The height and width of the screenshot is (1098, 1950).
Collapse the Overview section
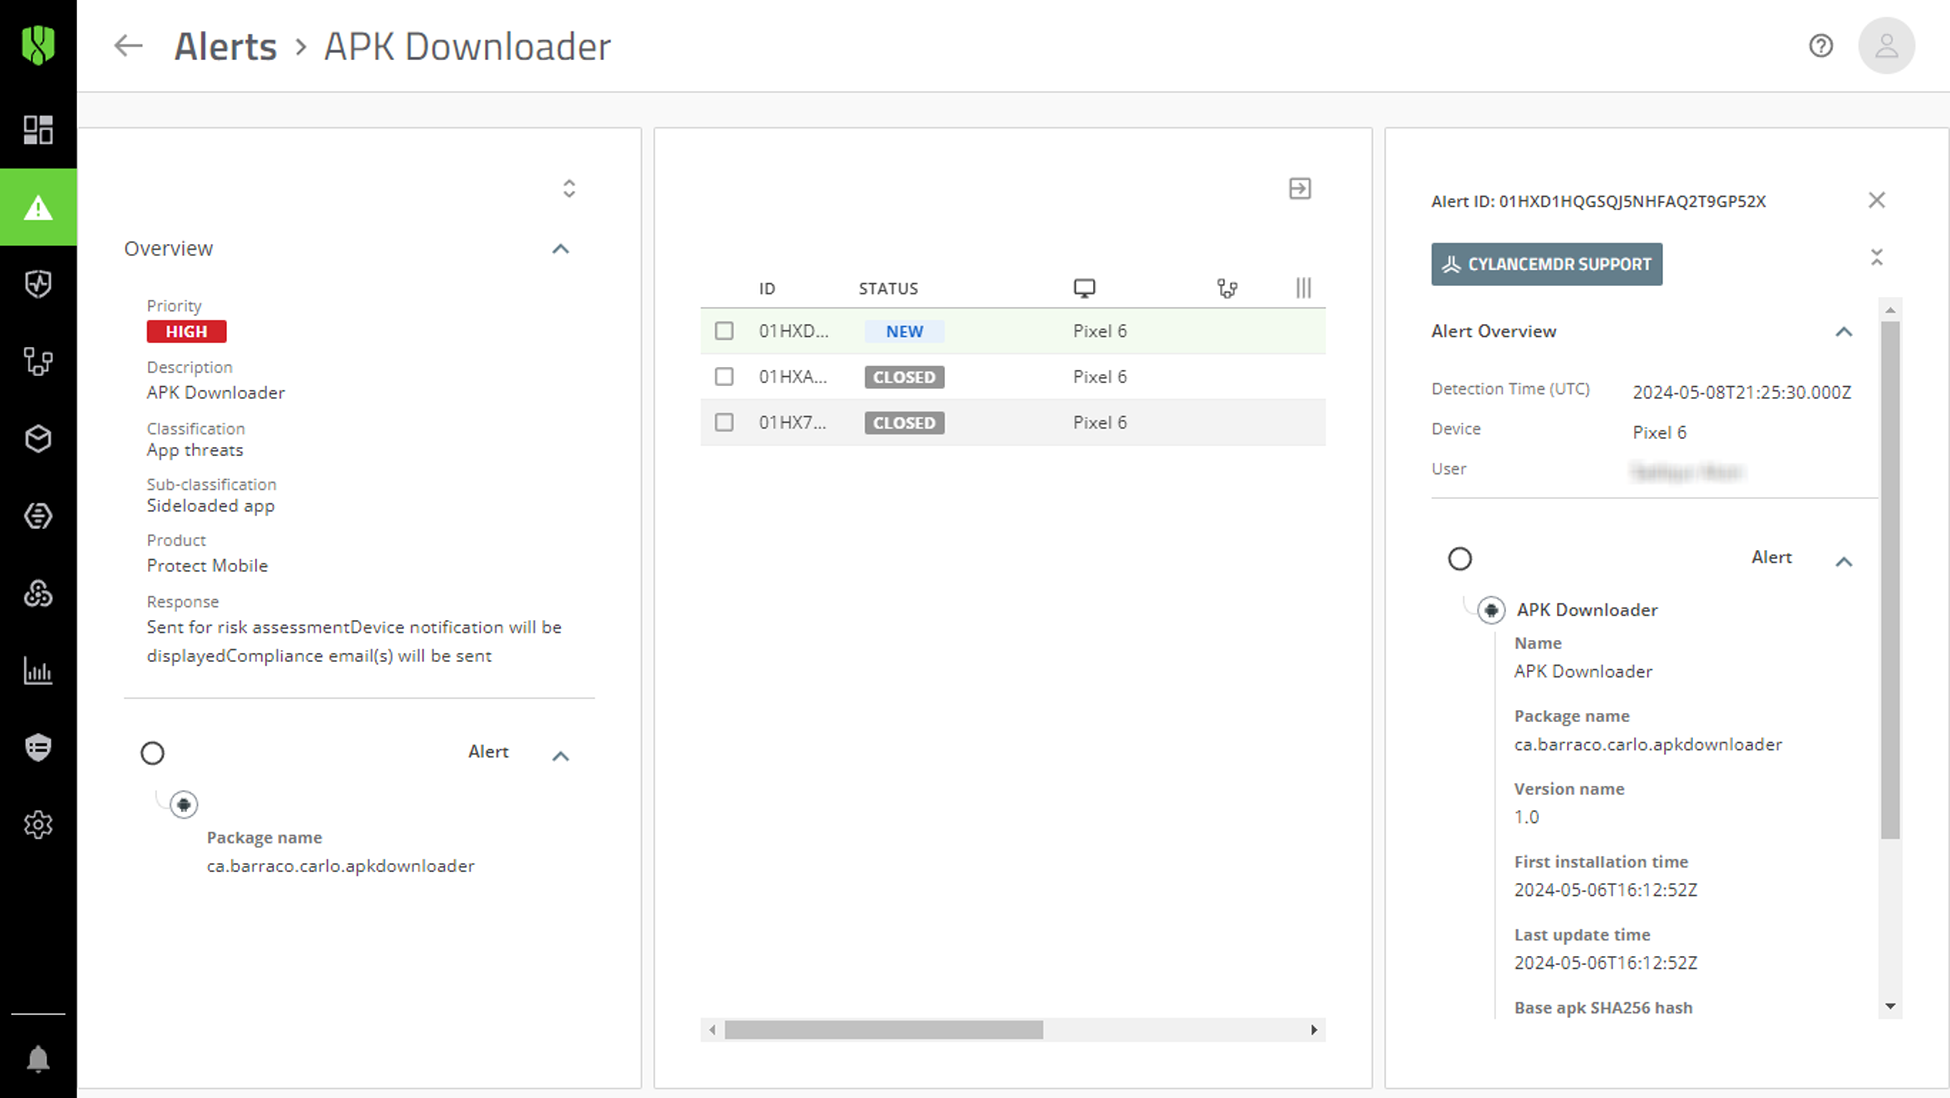coord(561,249)
